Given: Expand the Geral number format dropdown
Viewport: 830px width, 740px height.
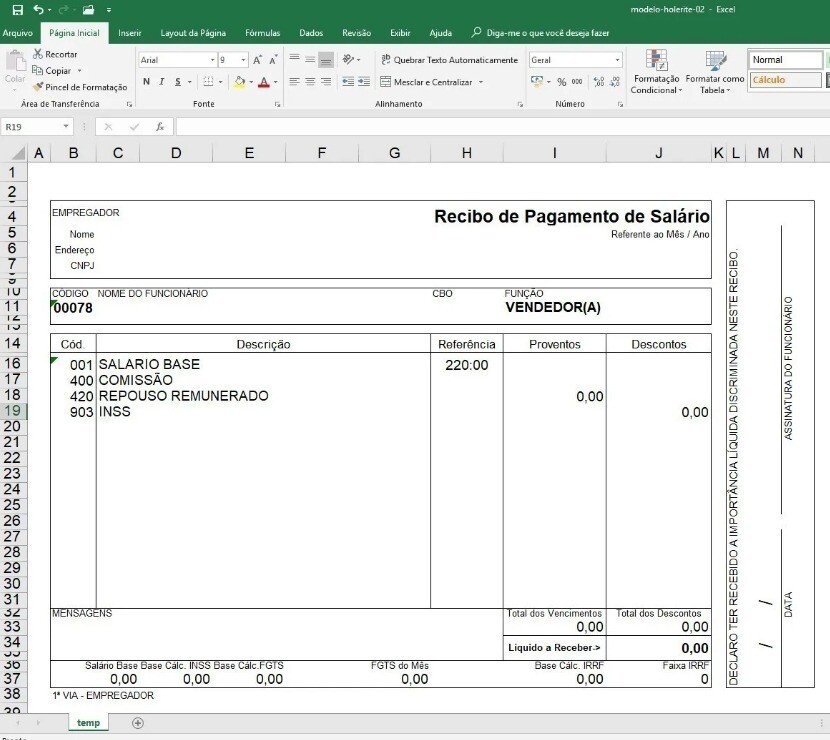Looking at the screenshot, I should coord(617,60).
